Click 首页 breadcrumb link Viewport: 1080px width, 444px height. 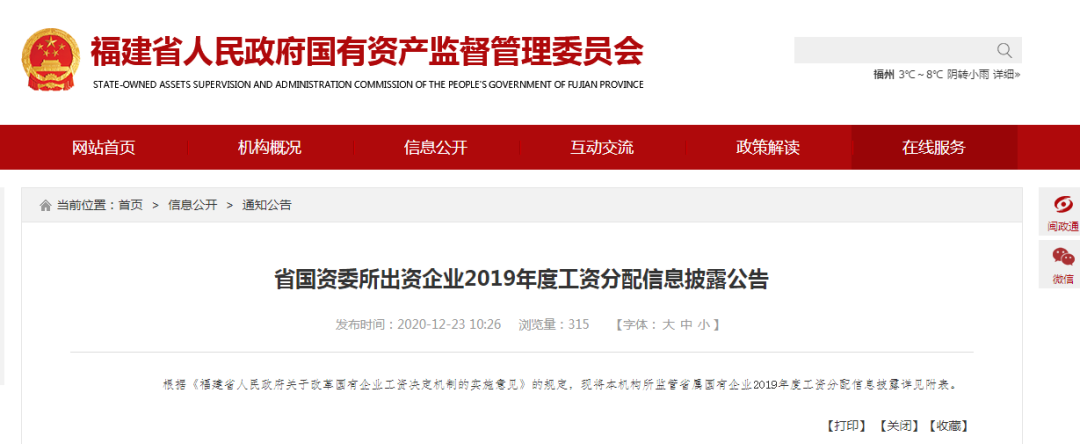coord(130,205)
